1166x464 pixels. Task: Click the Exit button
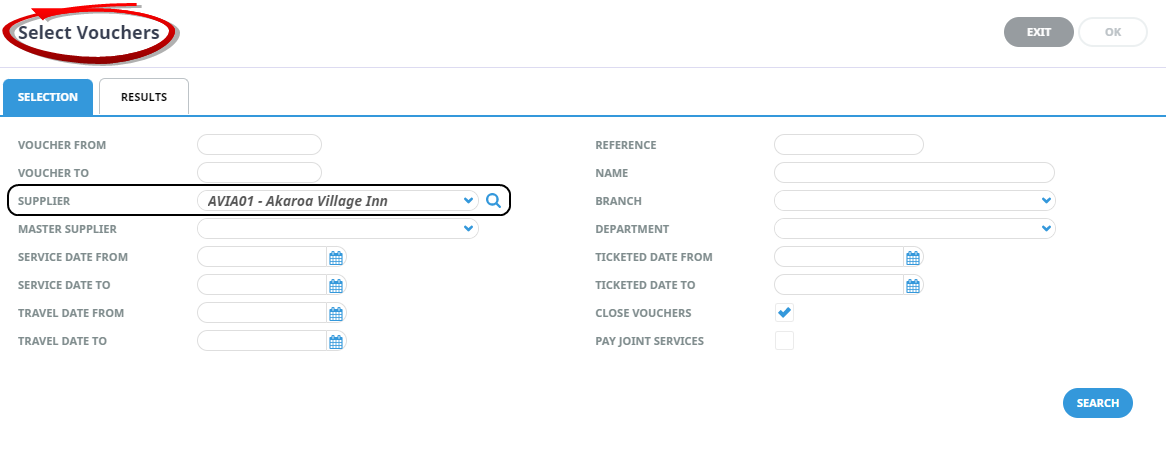click(x=1038, y=32)
